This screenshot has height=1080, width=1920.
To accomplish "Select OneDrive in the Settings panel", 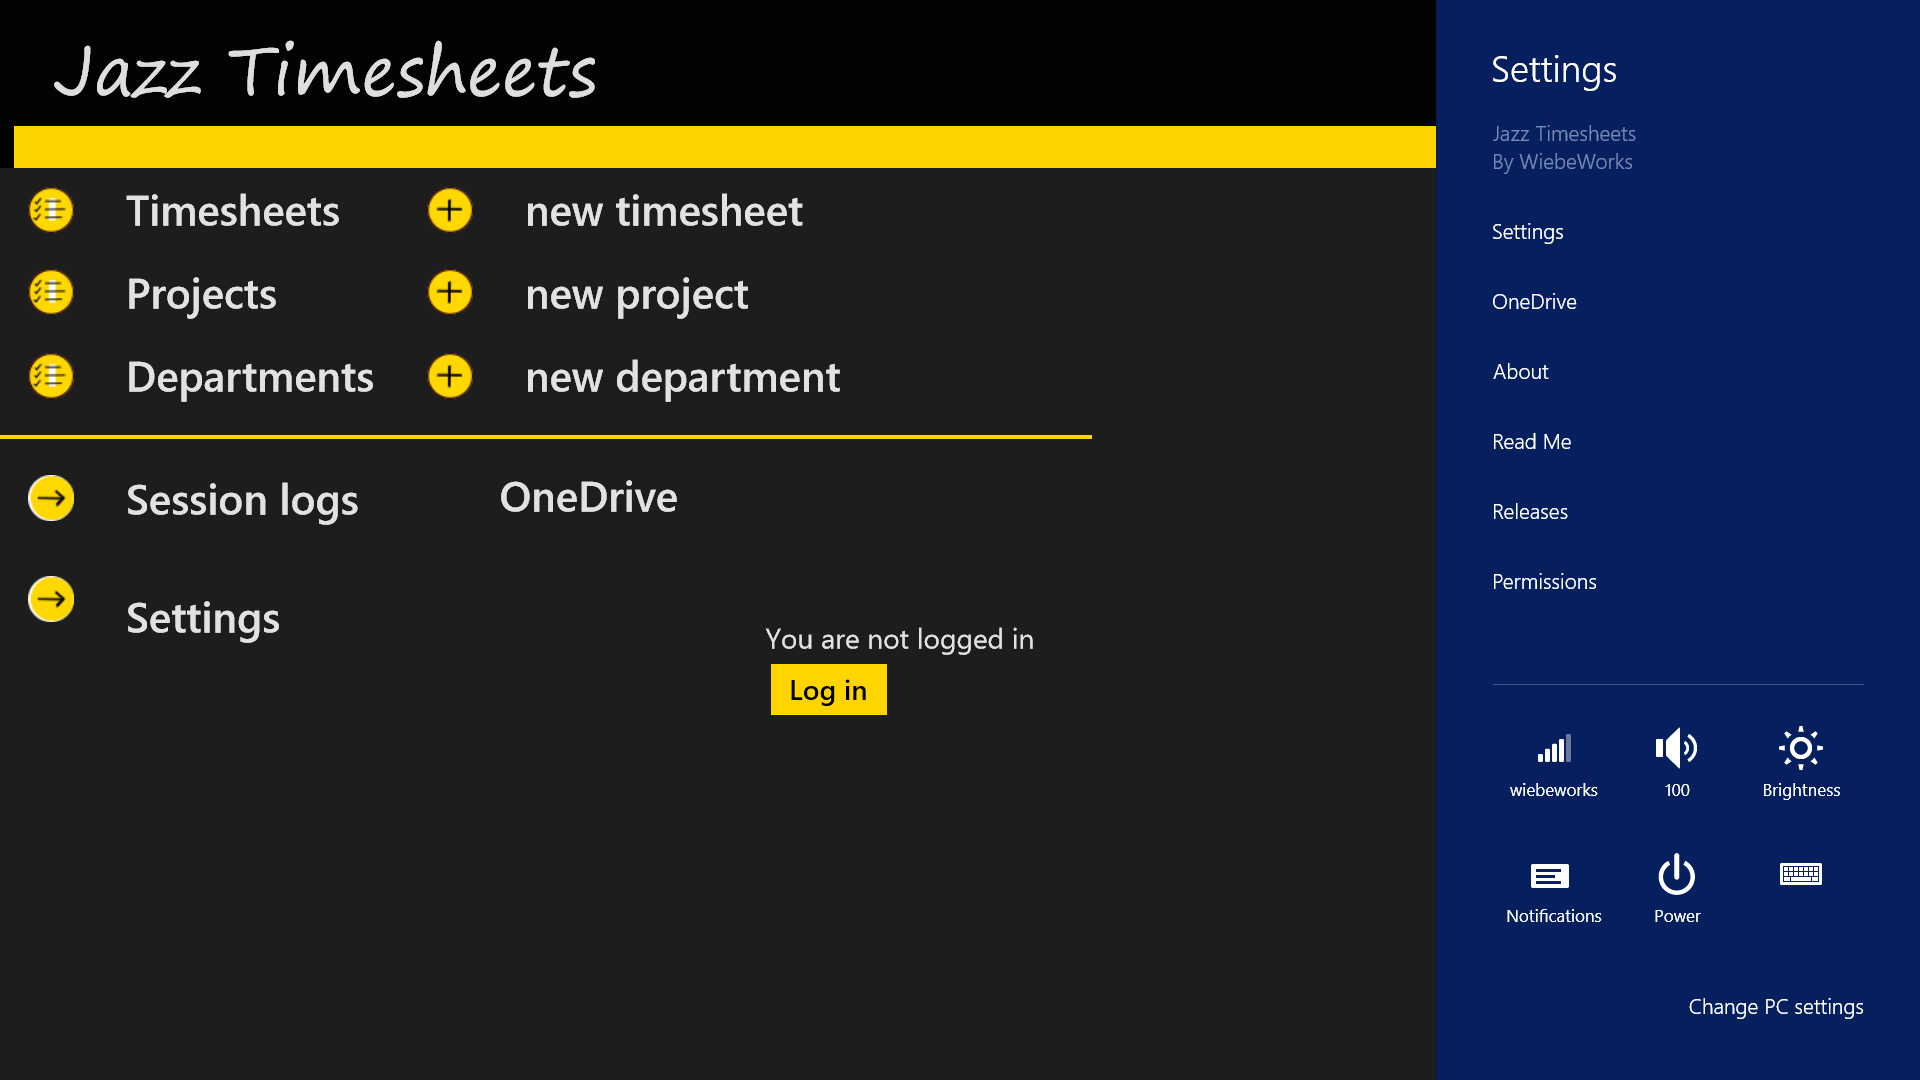I will click(1534, 302).
